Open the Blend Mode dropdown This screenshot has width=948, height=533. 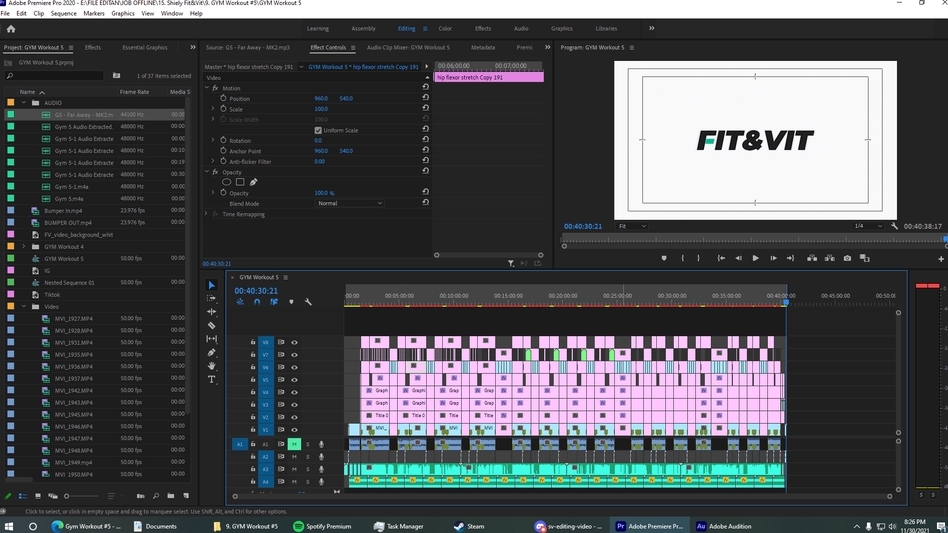(x=349, y=203)
